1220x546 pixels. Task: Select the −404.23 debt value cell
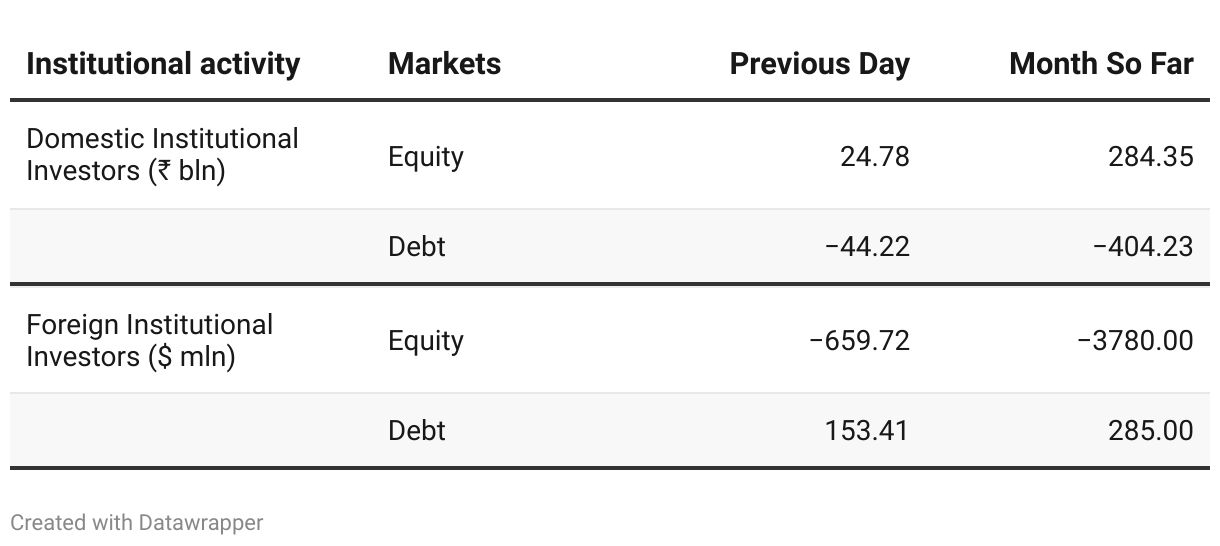click(1143, 246)
